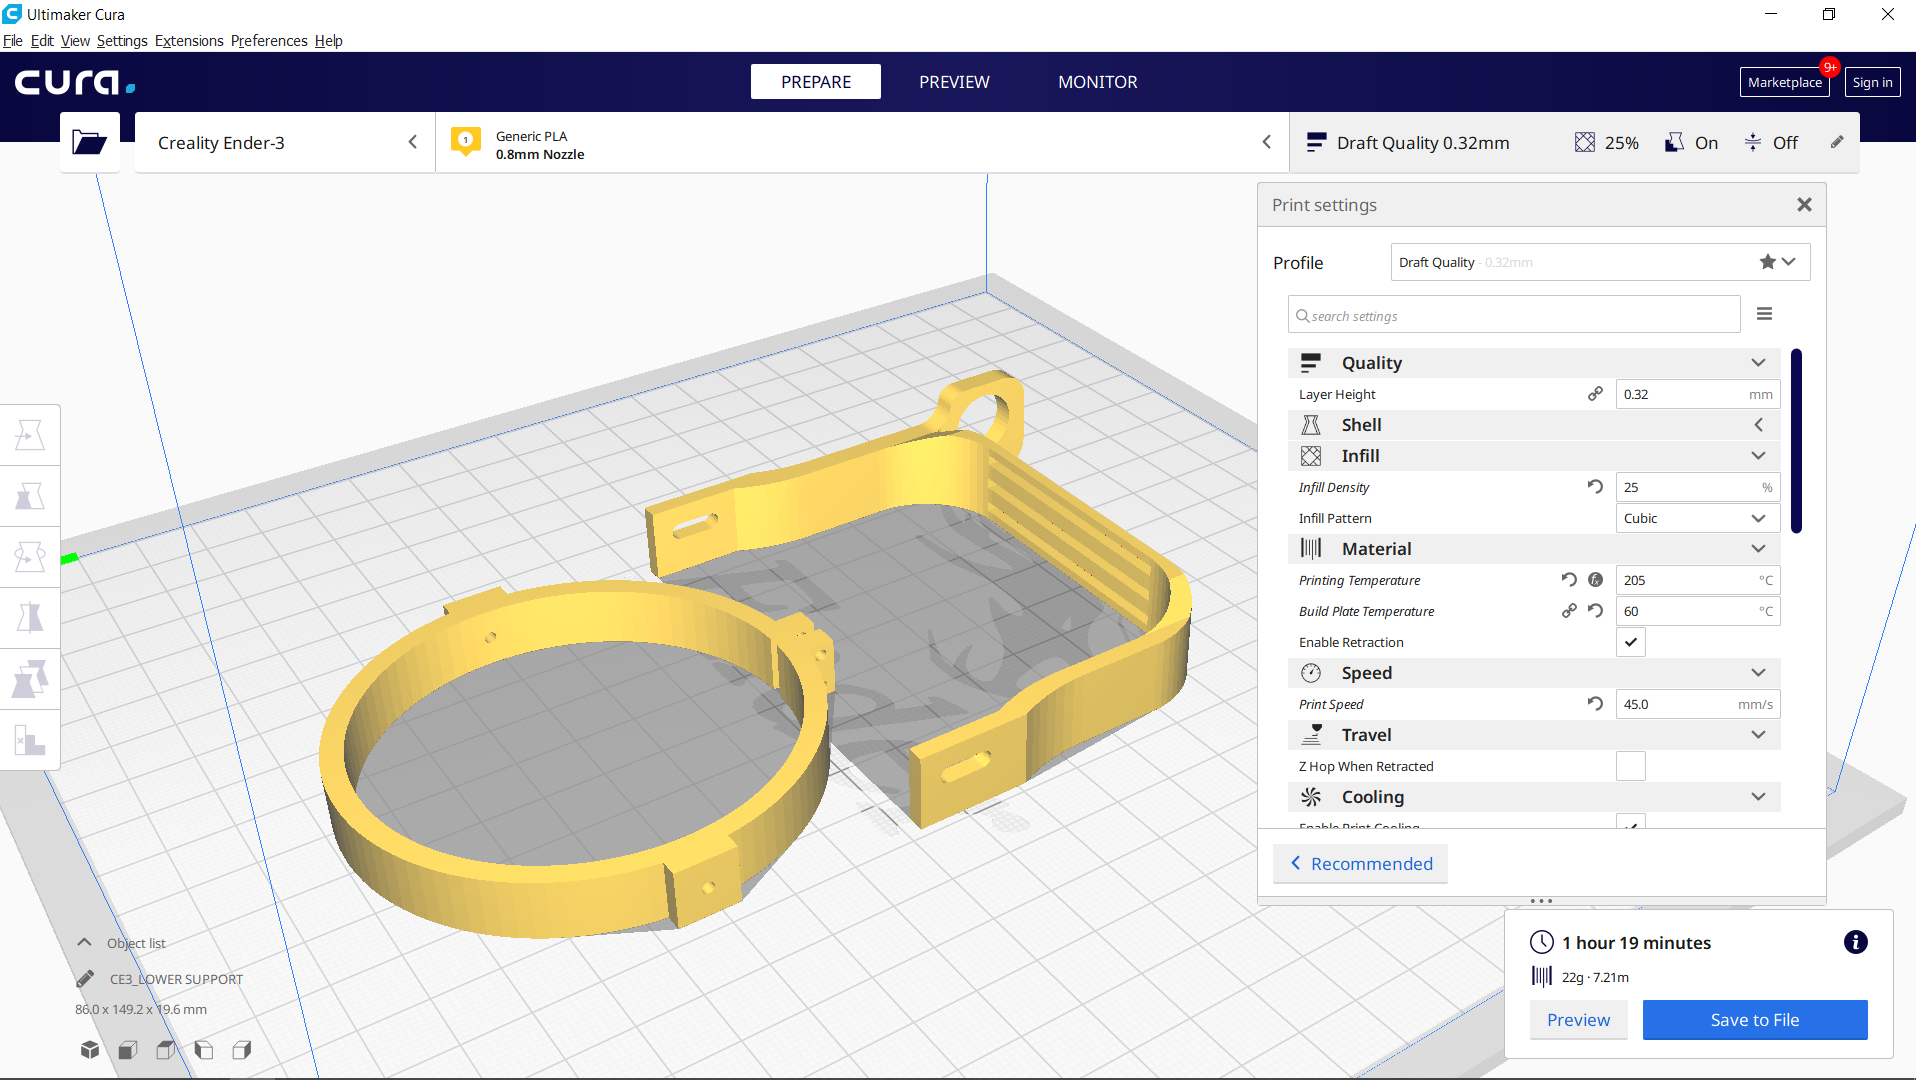
Task: Click Save to File button
Action: tap(1755, 1019)
